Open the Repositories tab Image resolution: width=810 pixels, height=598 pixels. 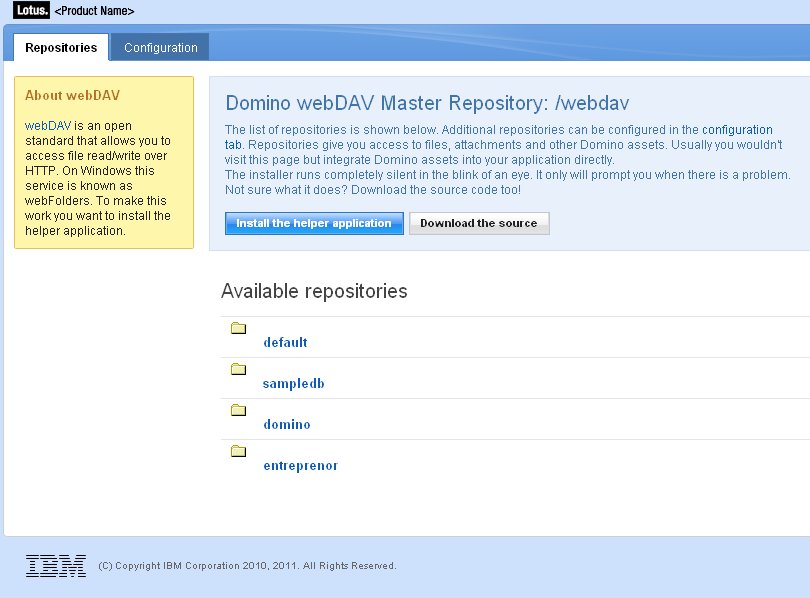click(x=61, y=48)
